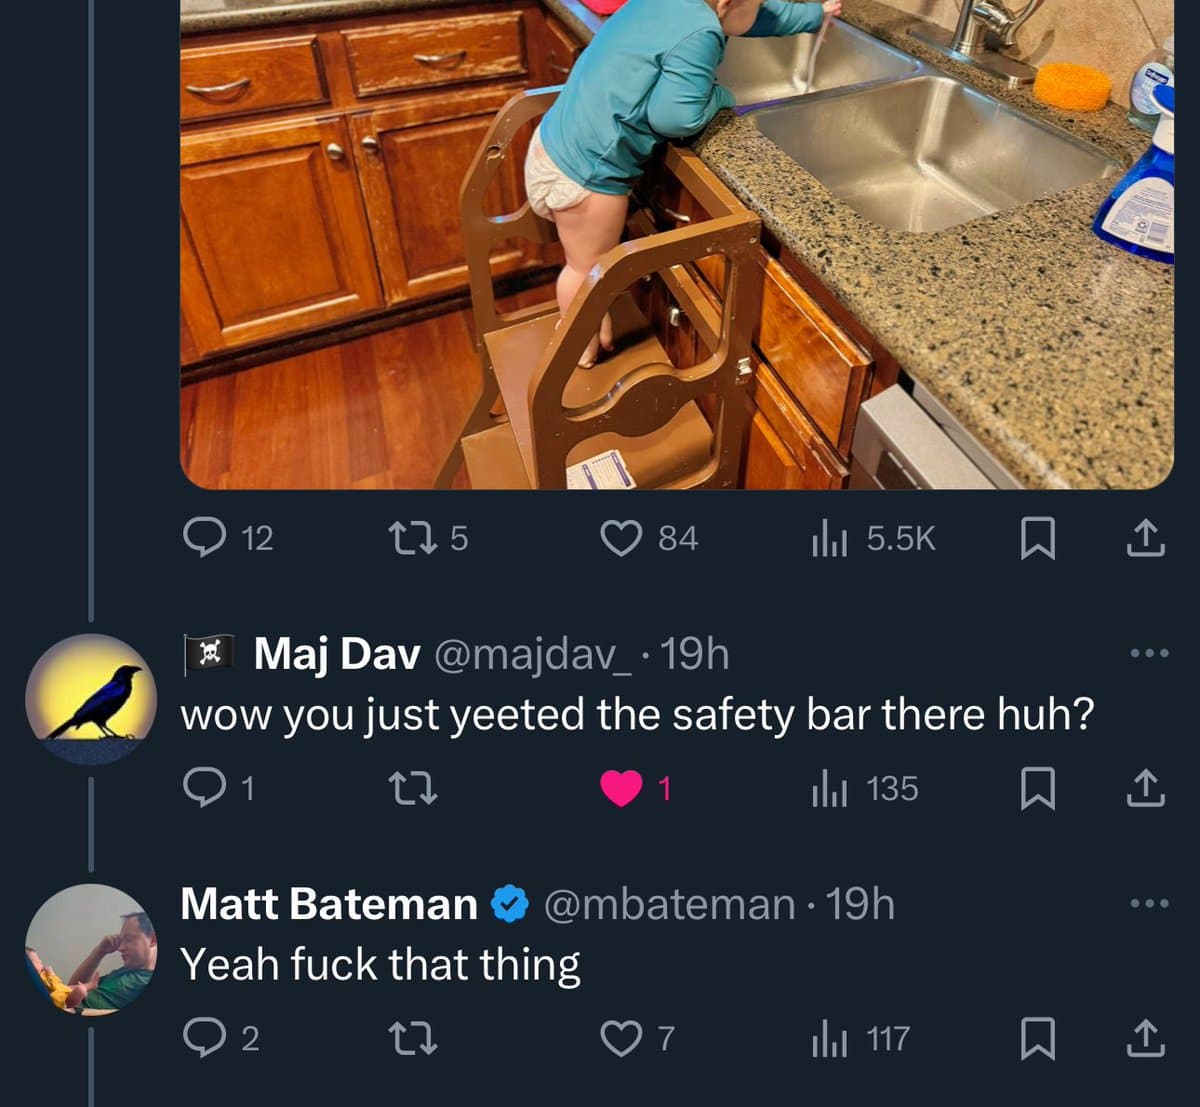Unlike Maj Dav's tweet with pink heart
Viewport: 1200px width, 1107px height.
621,789
